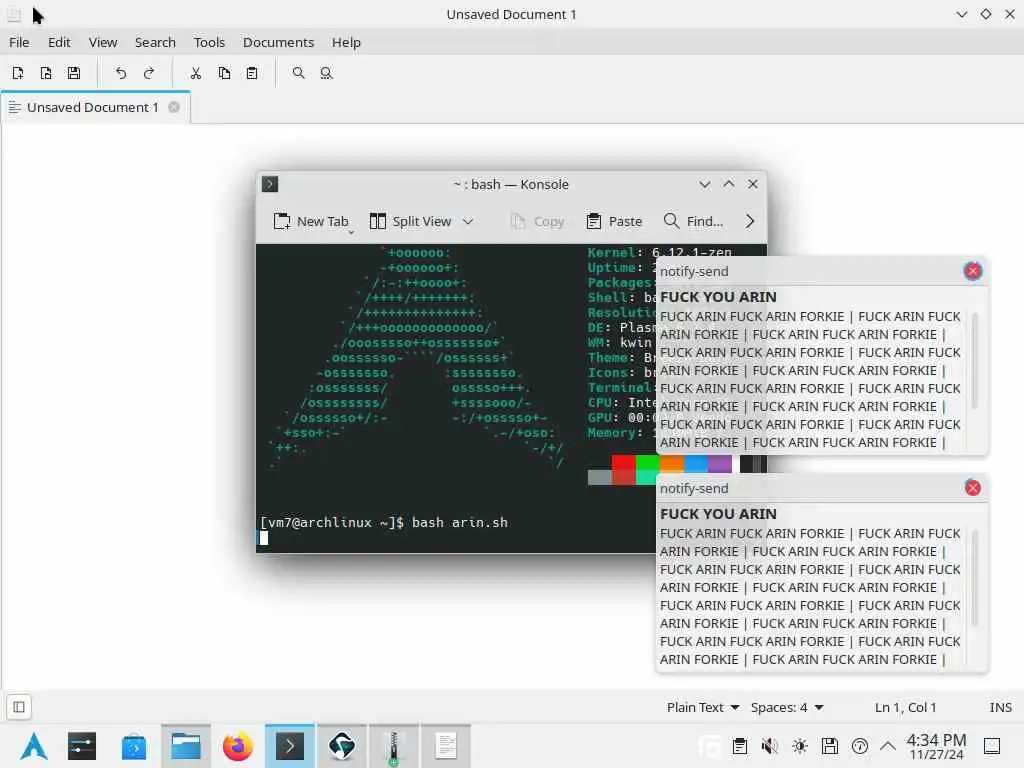Click Paste in Konsole toolbar
The image size is (1024, 768).
pos(615,221)
